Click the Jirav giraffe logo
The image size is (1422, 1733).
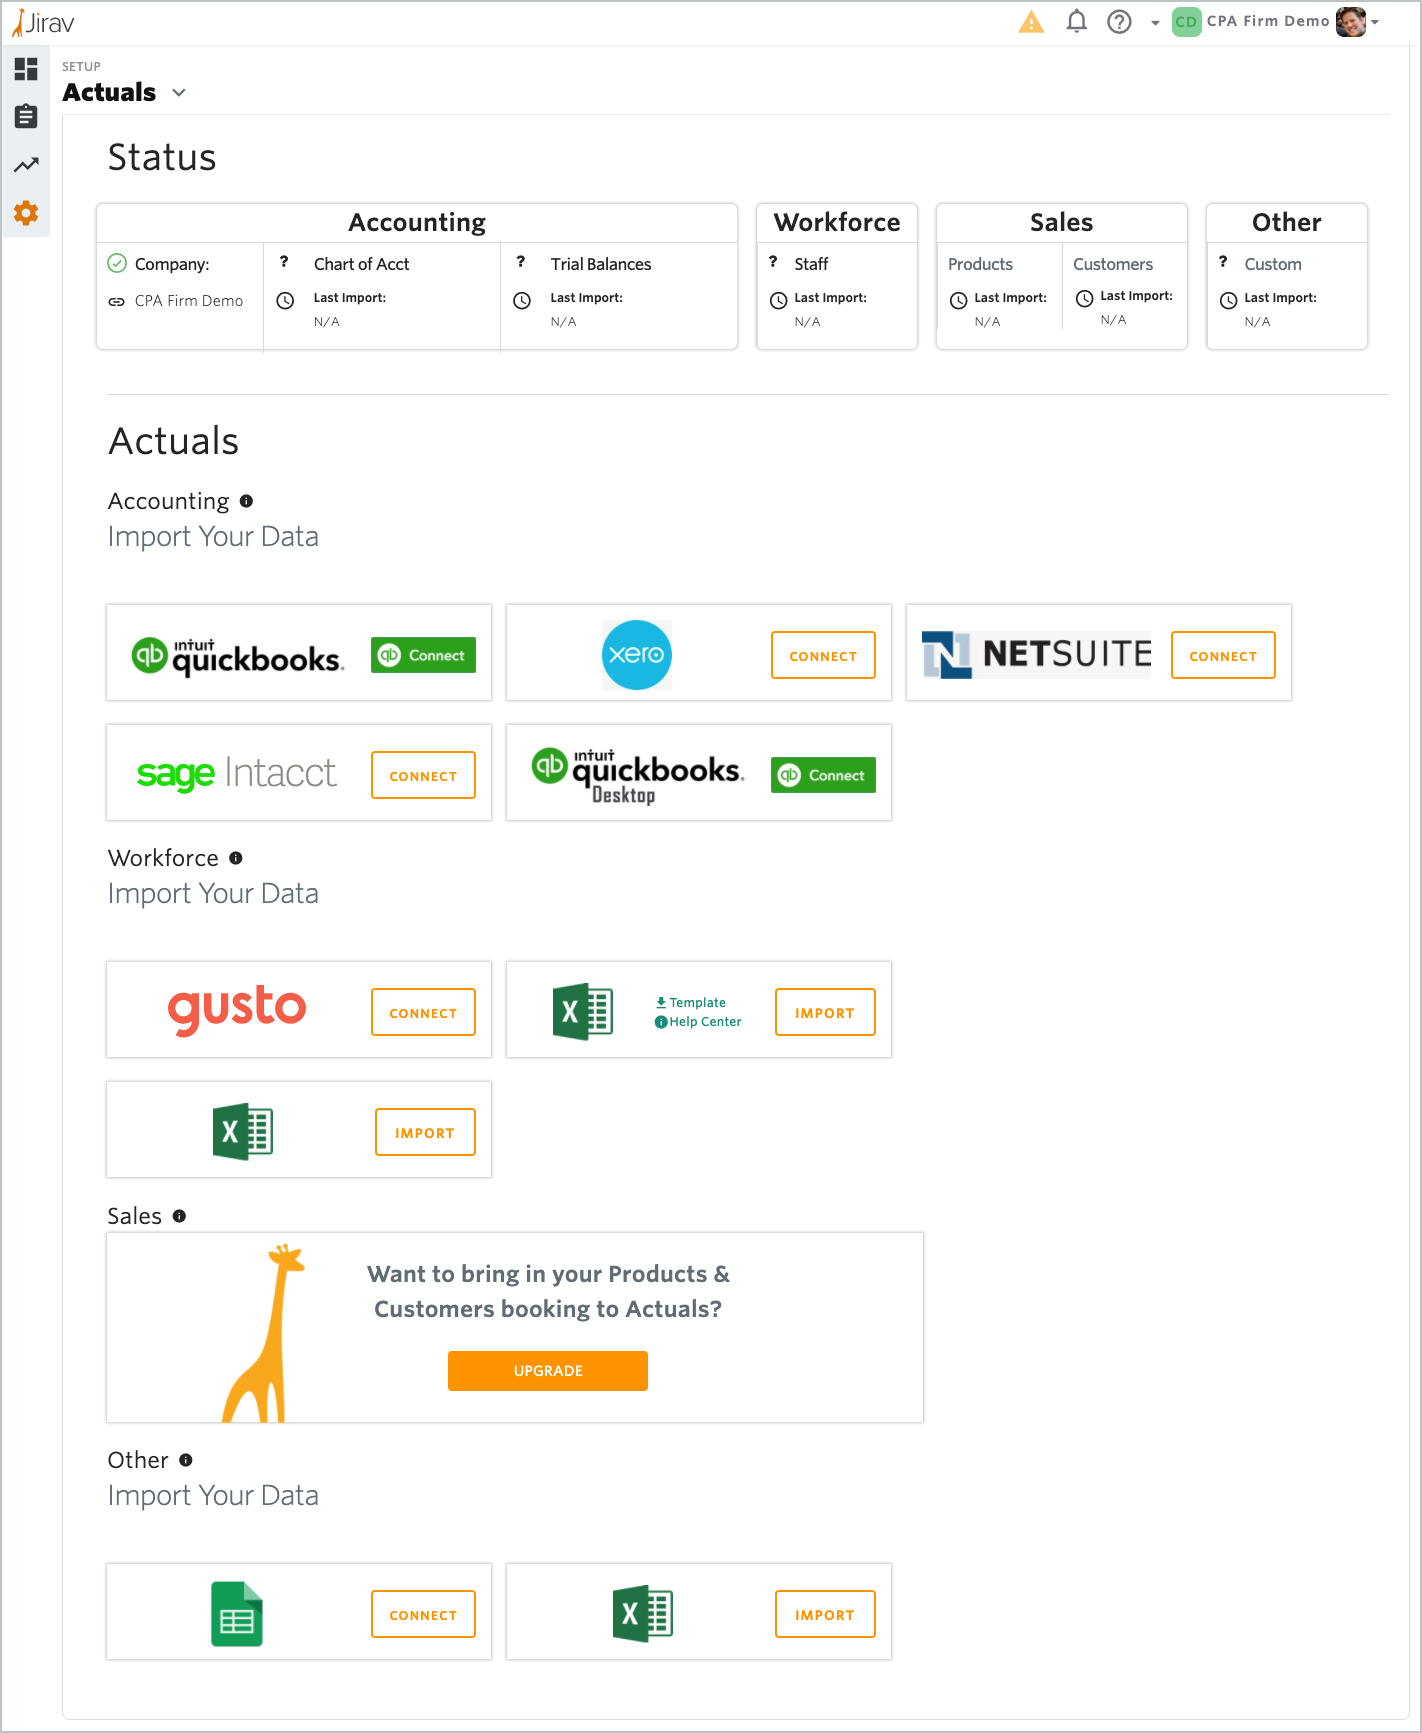click(43, 22)
